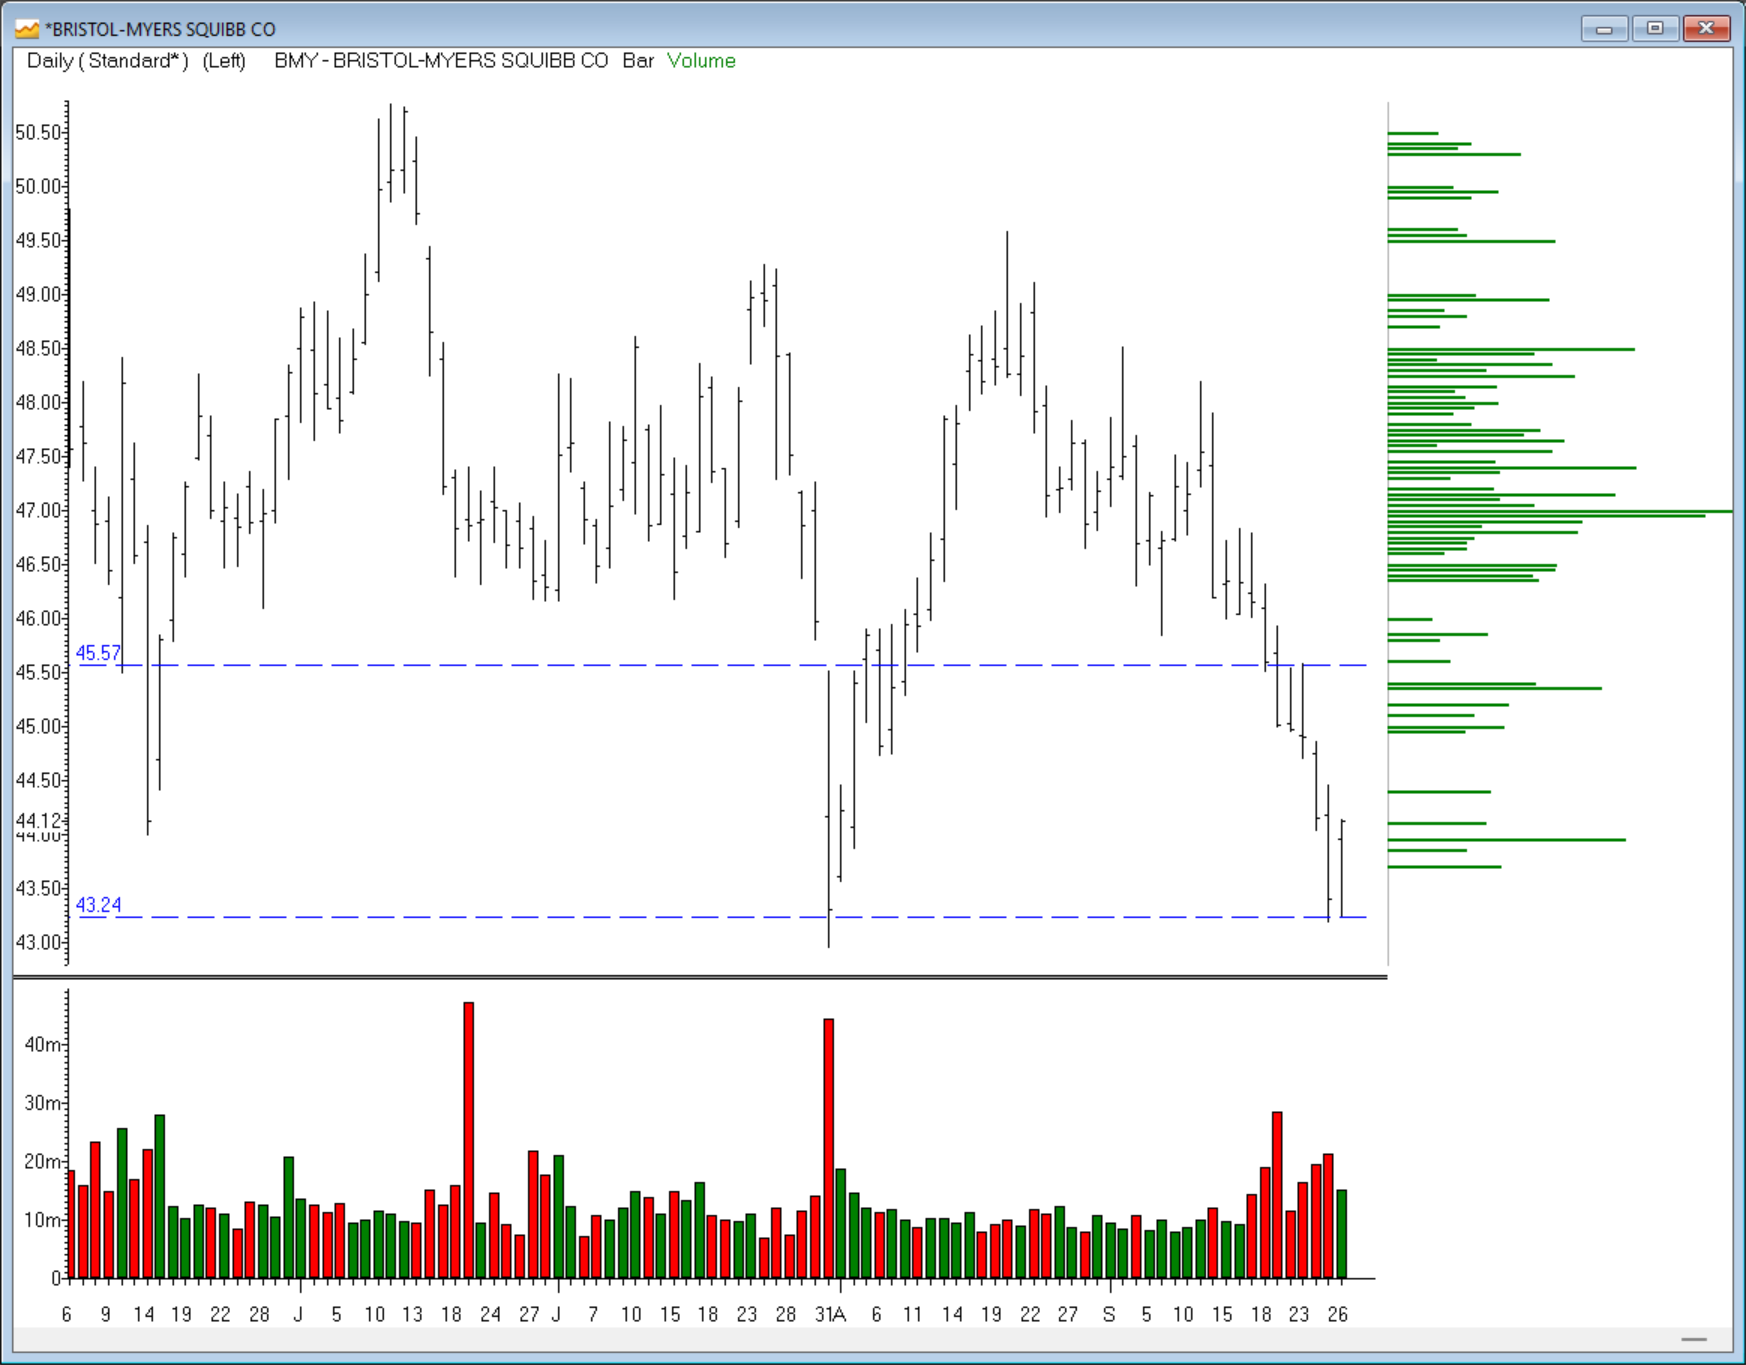Viewport: 1746px width, 1365px height.
Task: Click the 49.00 price axis label
Action: pyautogui.click(x=38, y=294)
